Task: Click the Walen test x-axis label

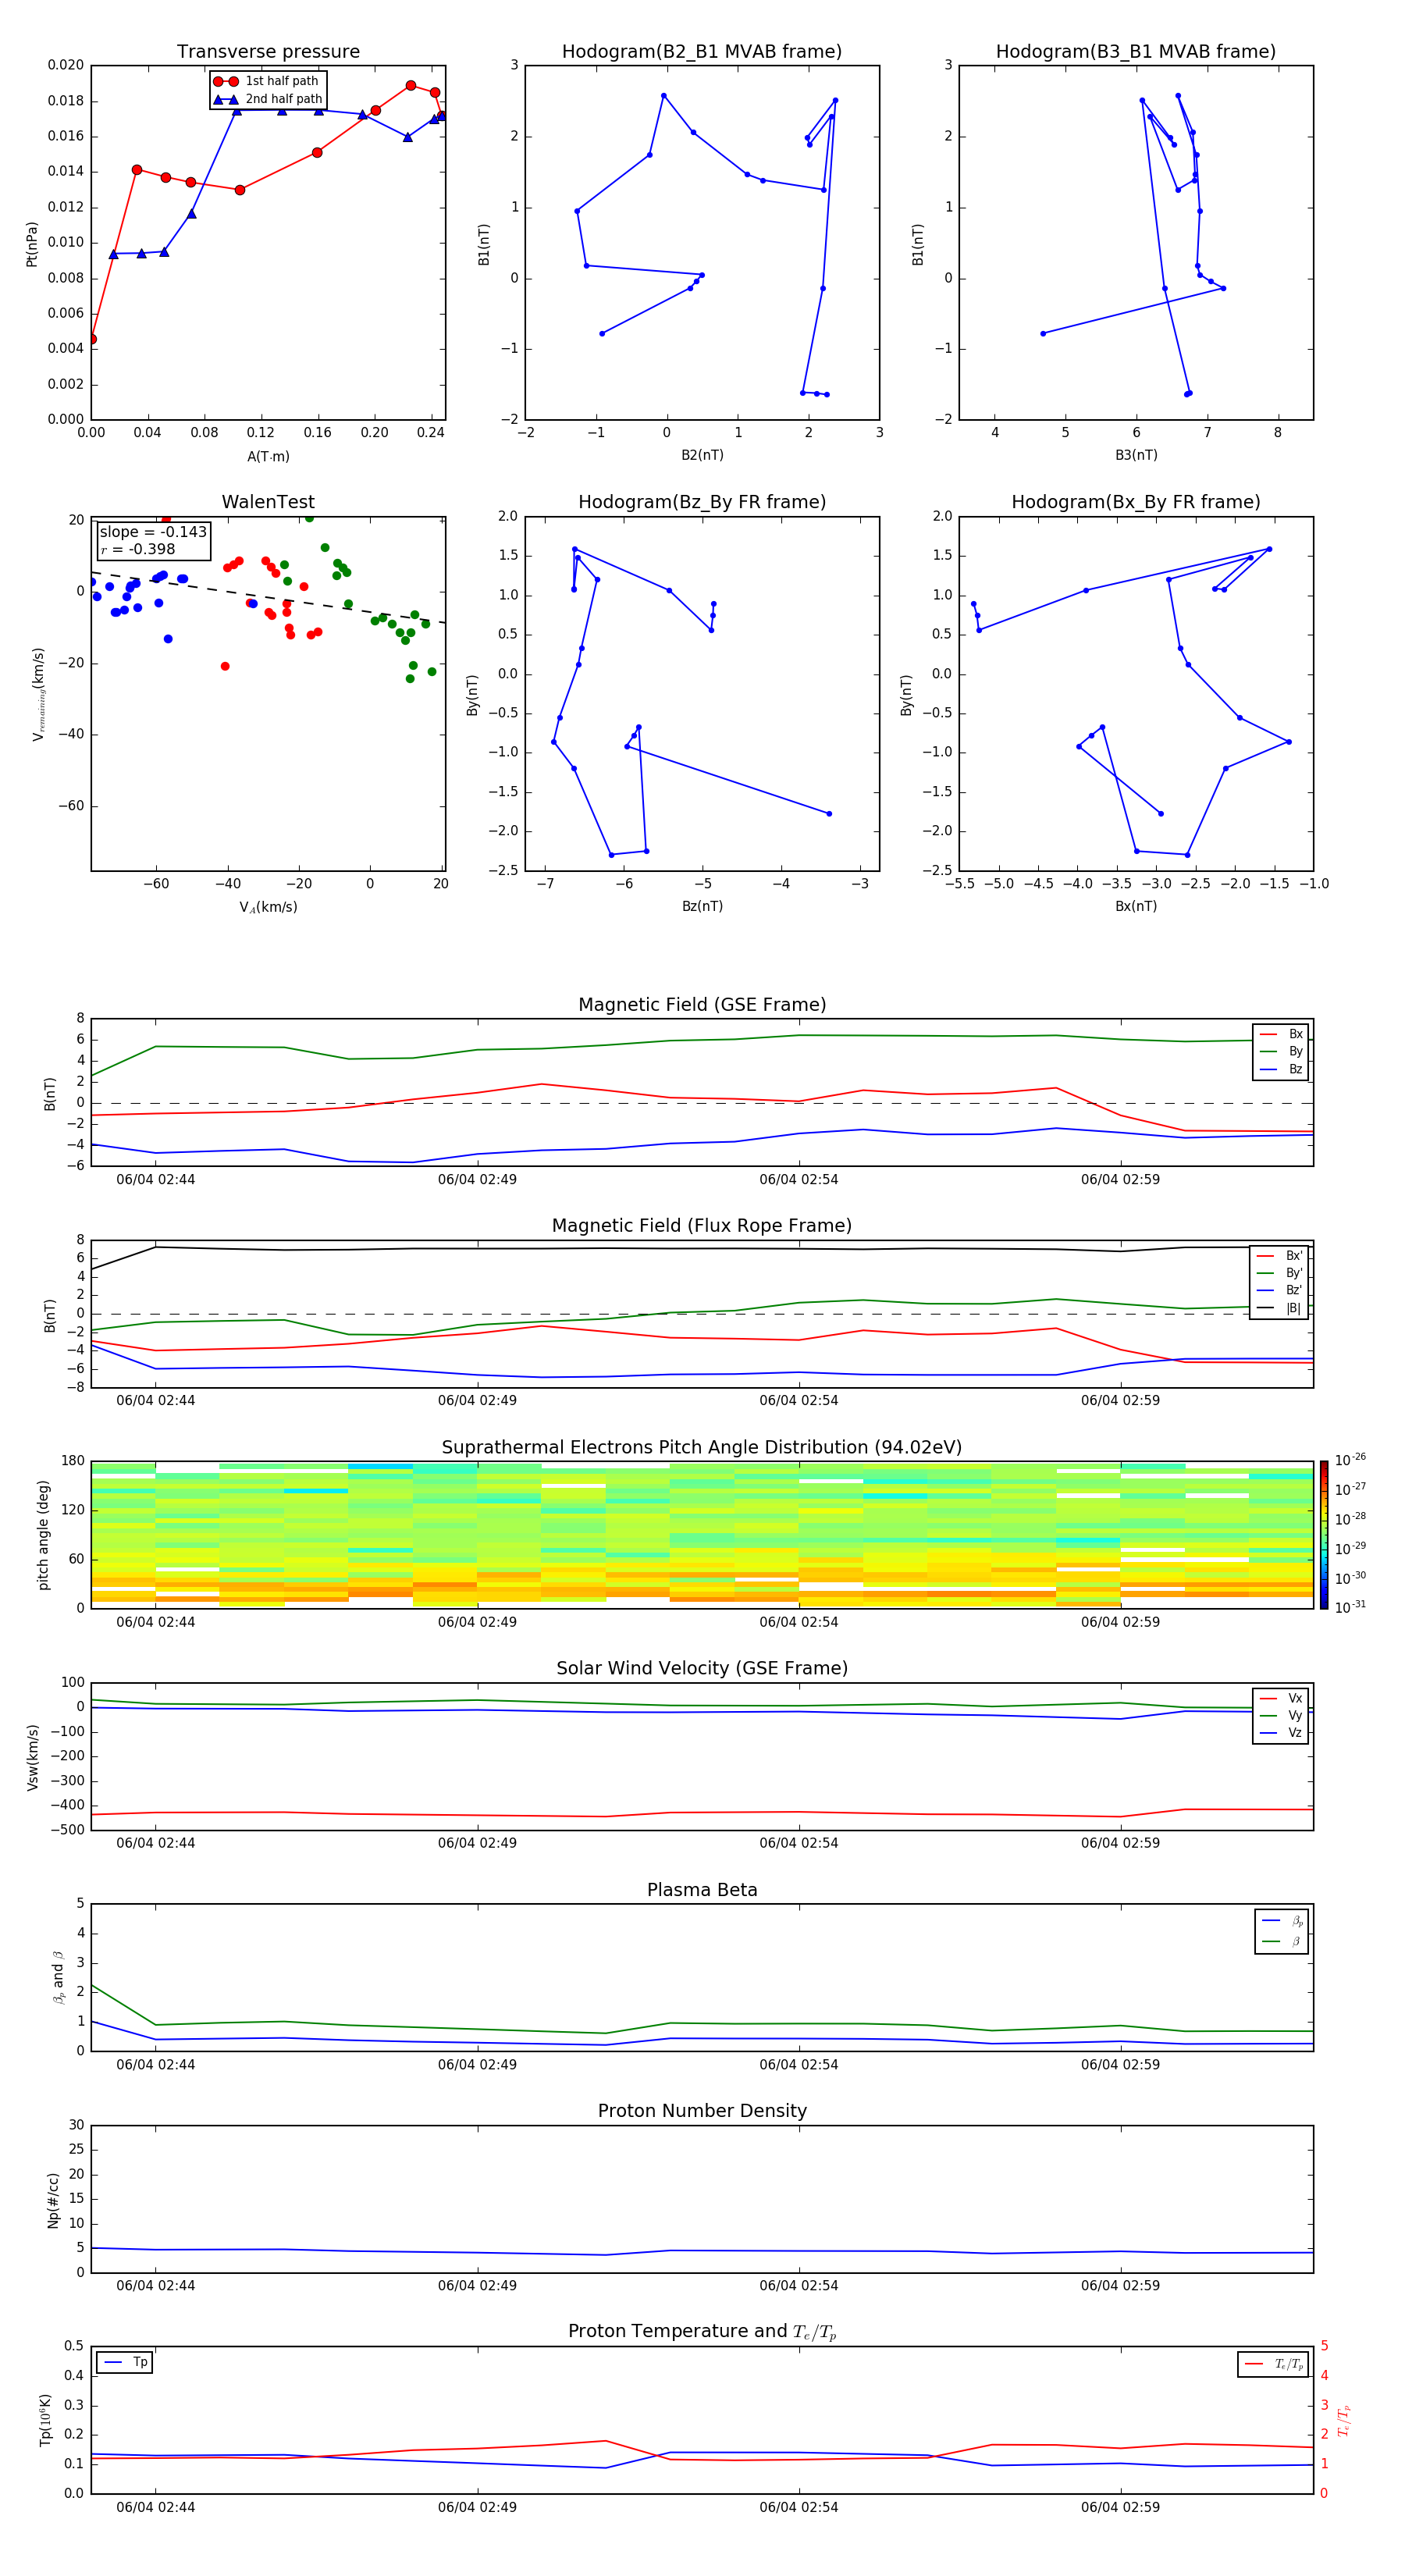Action: 268,907
